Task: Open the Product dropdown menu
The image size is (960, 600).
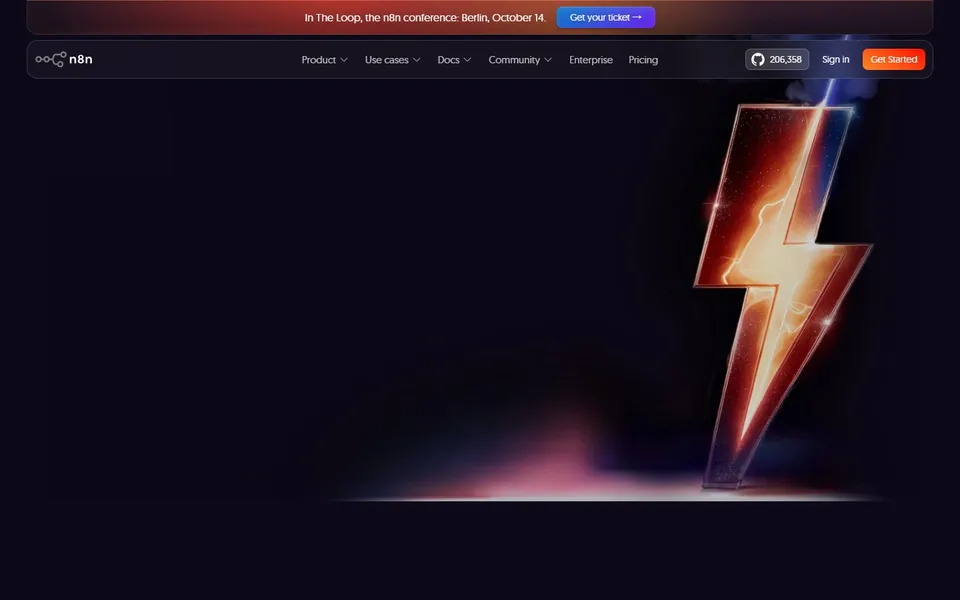Action: [324, 60]
